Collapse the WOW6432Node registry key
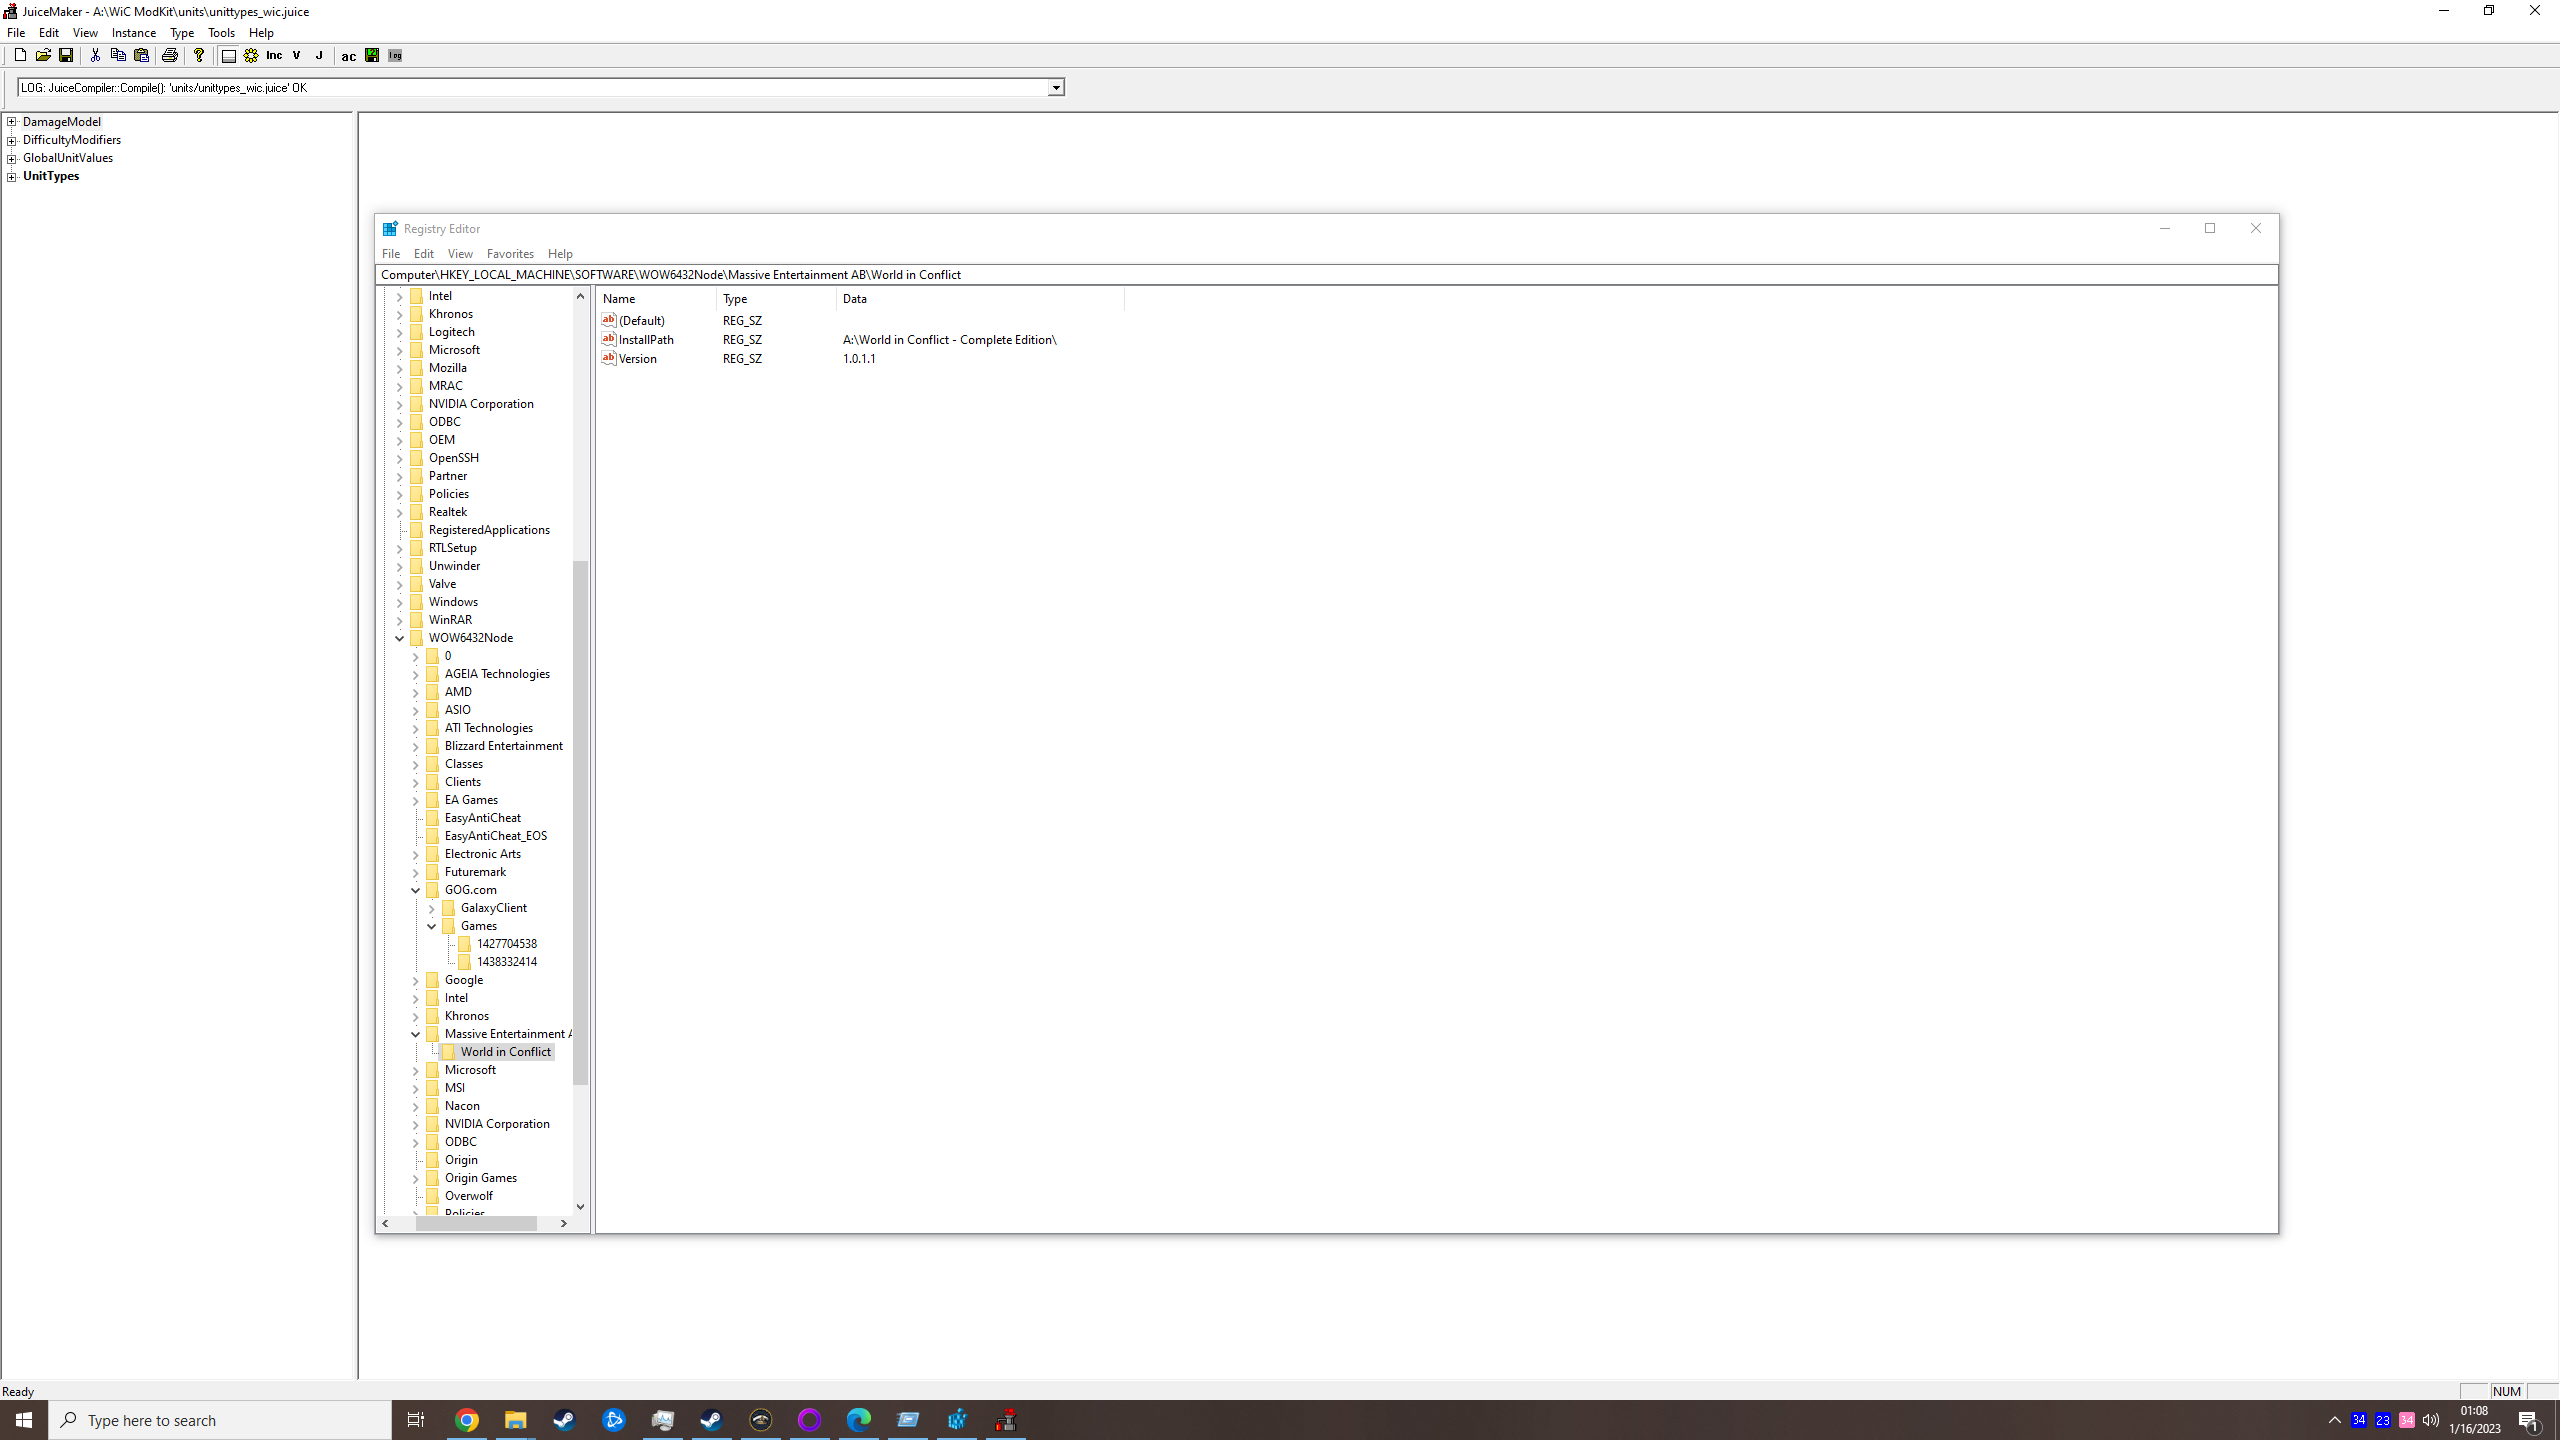Image resolution: width=2560 pixels, height=1440 pixels. click(x=399, y=638)
